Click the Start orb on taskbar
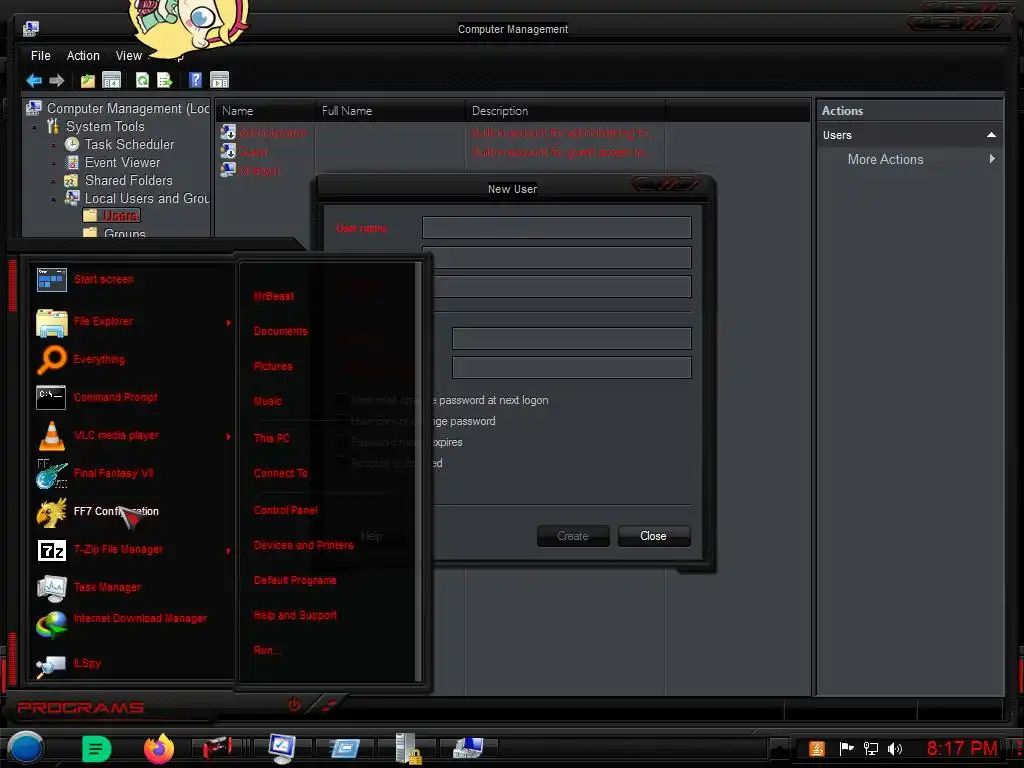Viewport: 1024px width, 768px height. tap(26, 748)
